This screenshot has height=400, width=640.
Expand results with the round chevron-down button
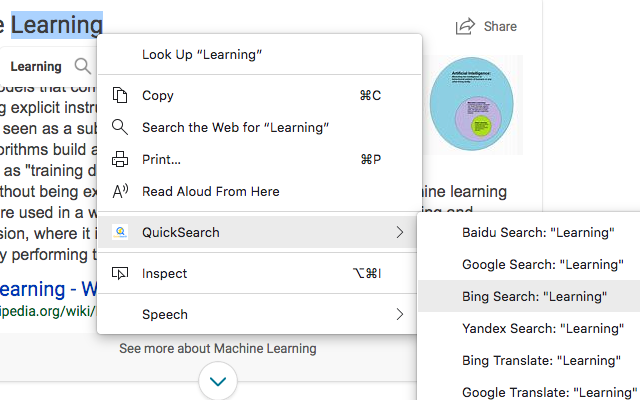tap(218, 381)
